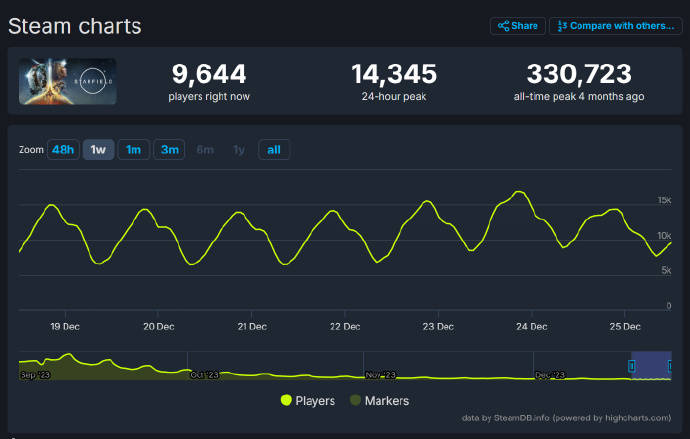Click the Starfield game thumbnail
The height and width of the screenshot is (439, 690).
click(x=67, y=82)
